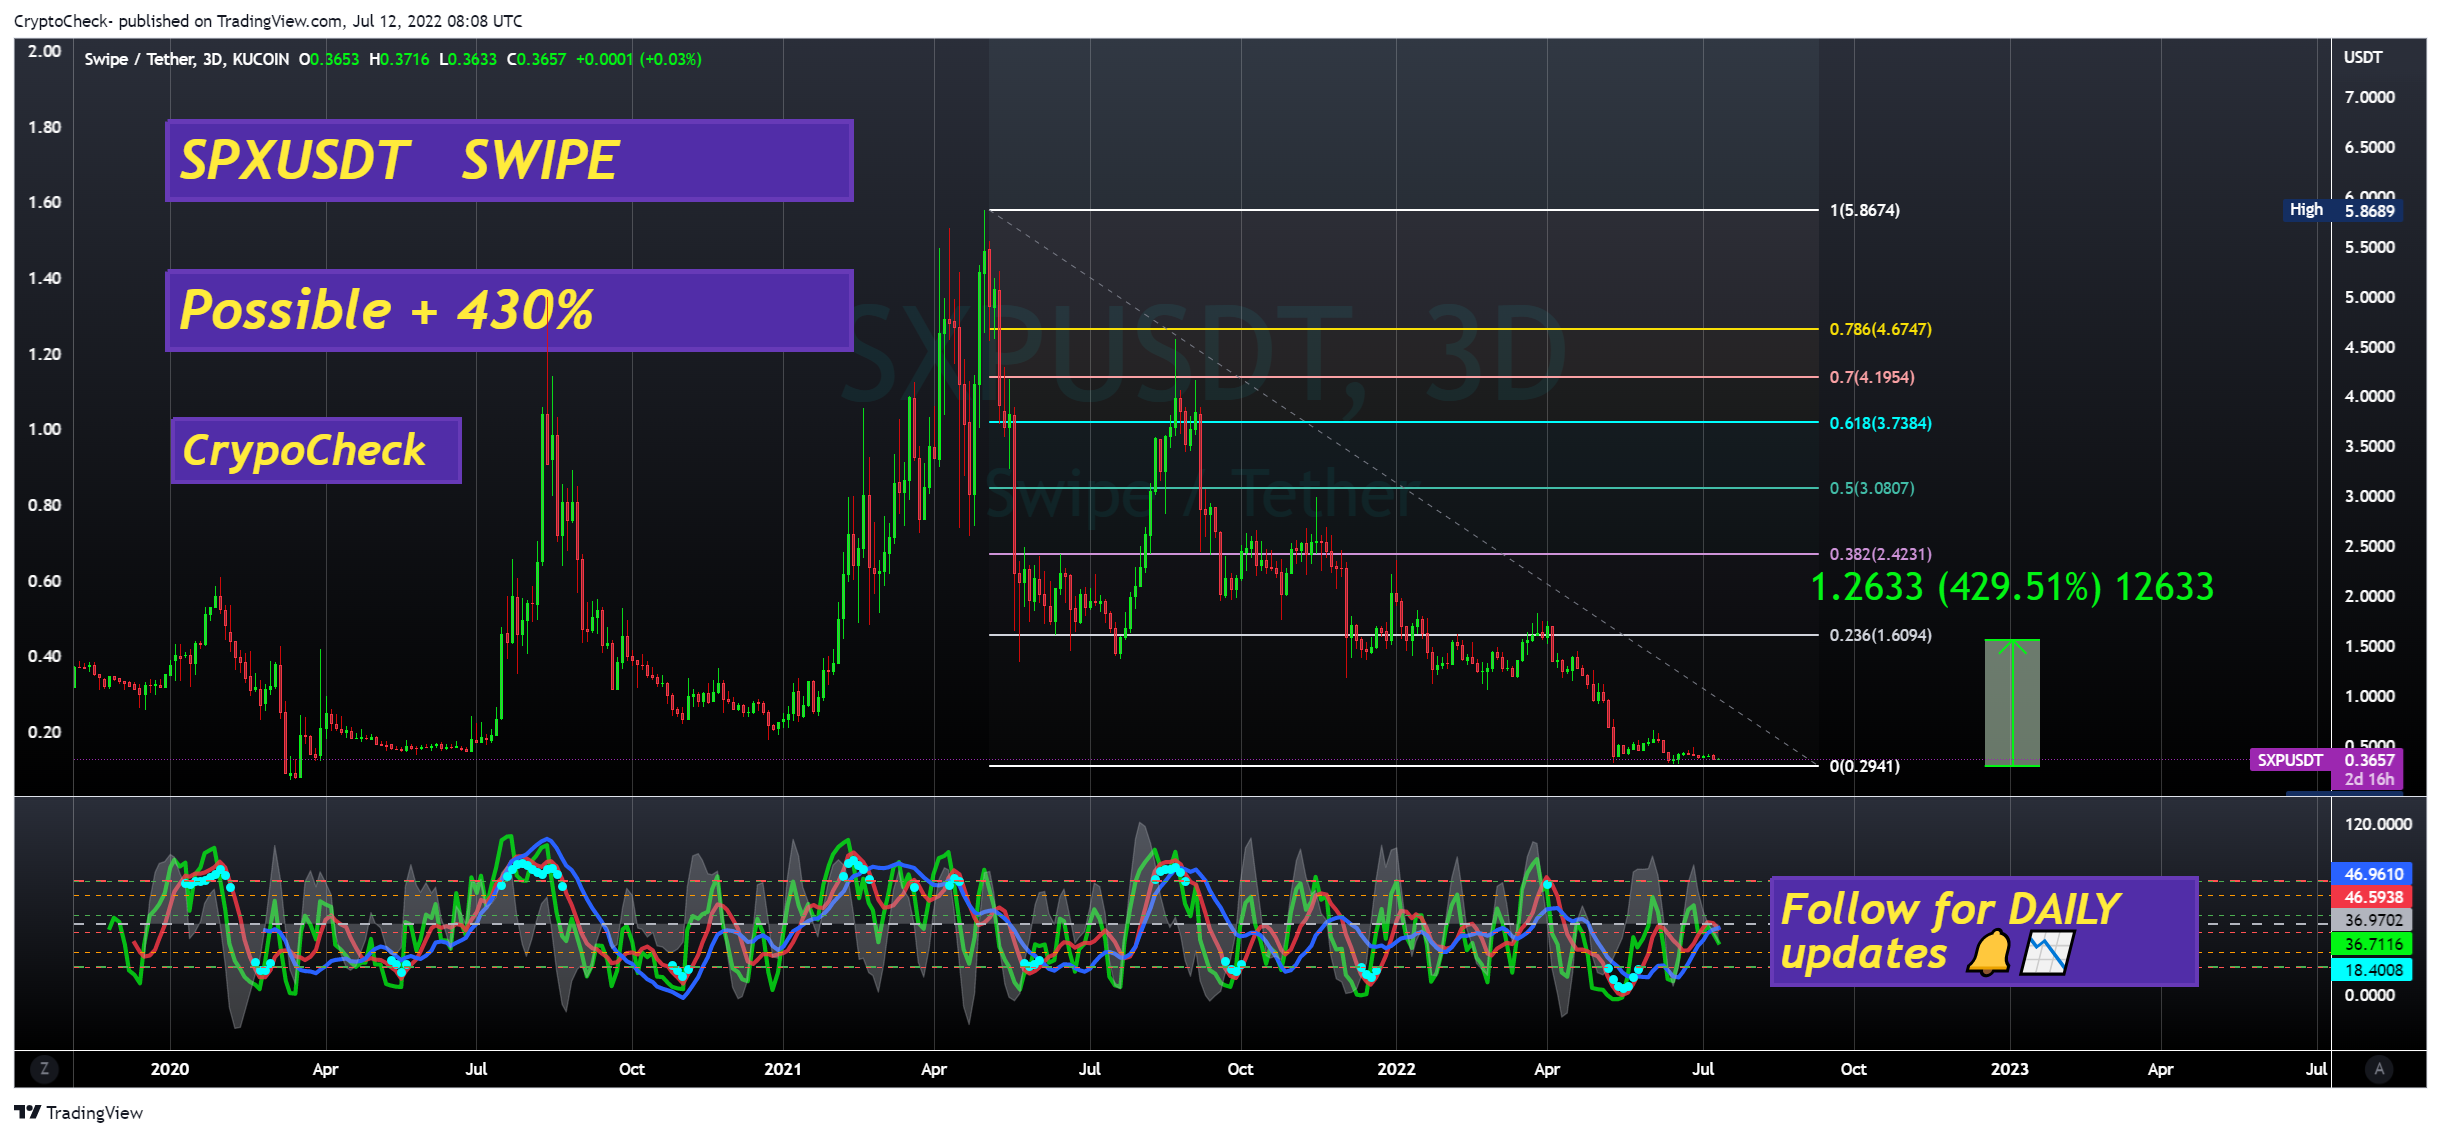Image resolution: width=2441 pixels, height=1136 pixels.
Task: Click the 120.0000 indicator scale value
Action: 2378,824
